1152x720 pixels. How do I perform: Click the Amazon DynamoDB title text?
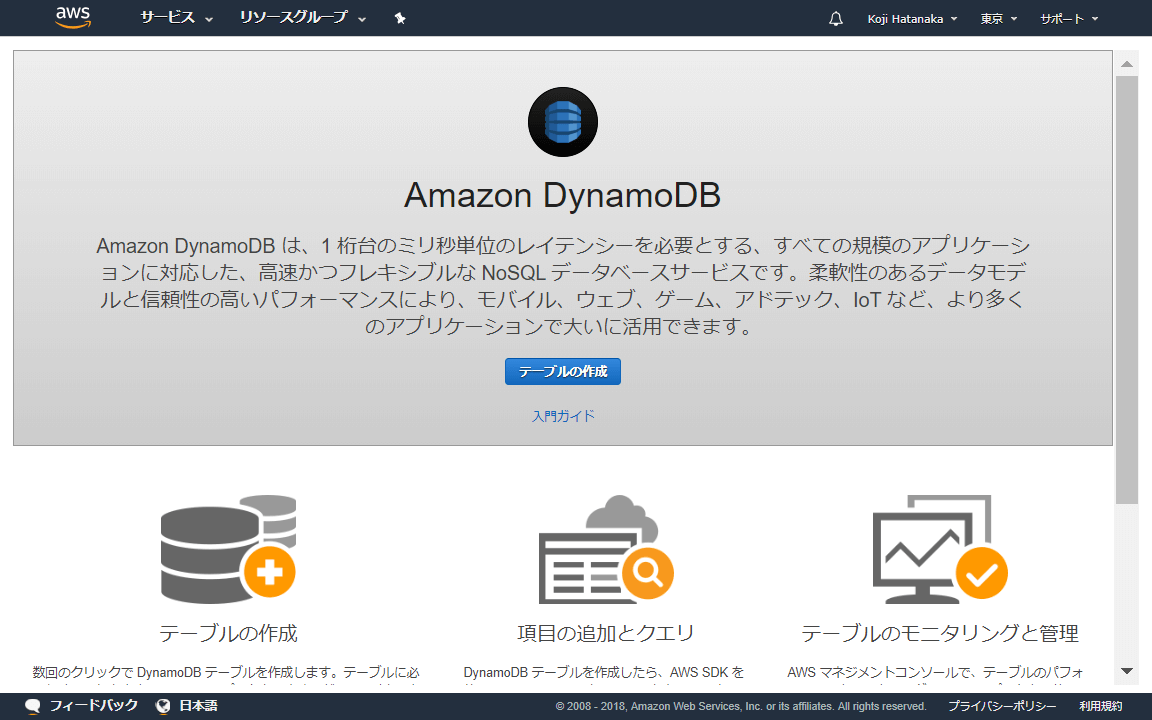563,195
